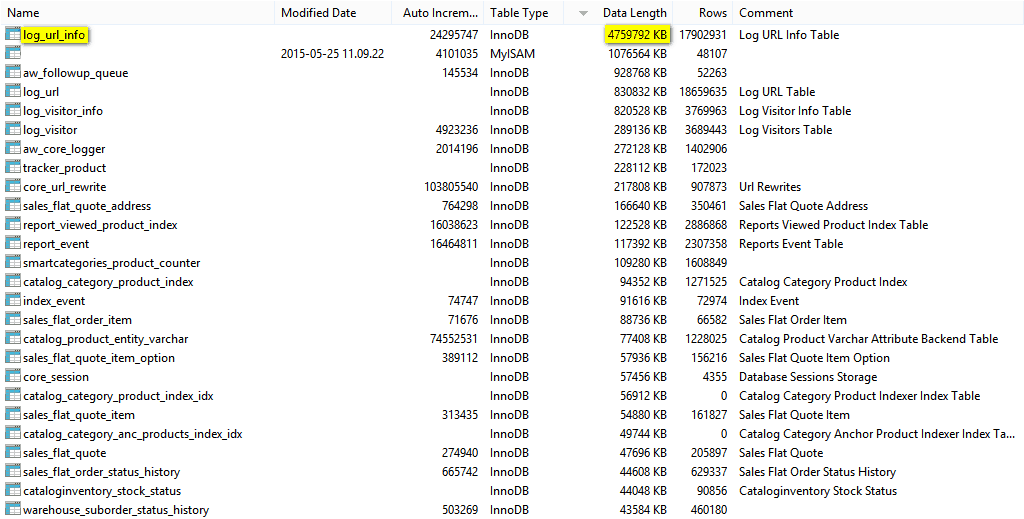
Task: Select the report_viewed_product_index table name
Action: point(101,225)
